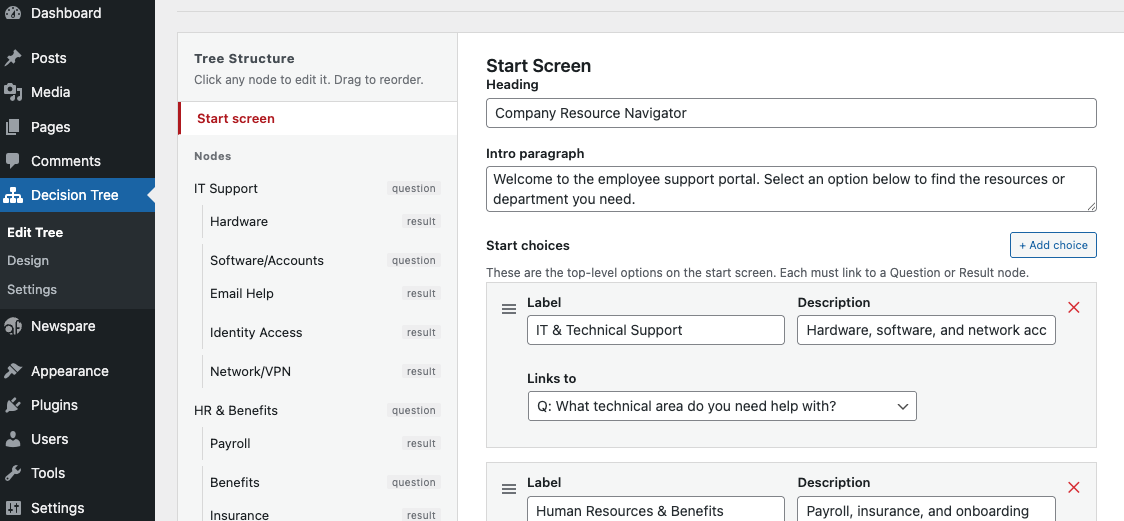
Task: Open Decision Tree menu item
Action: tap(77, 195)
